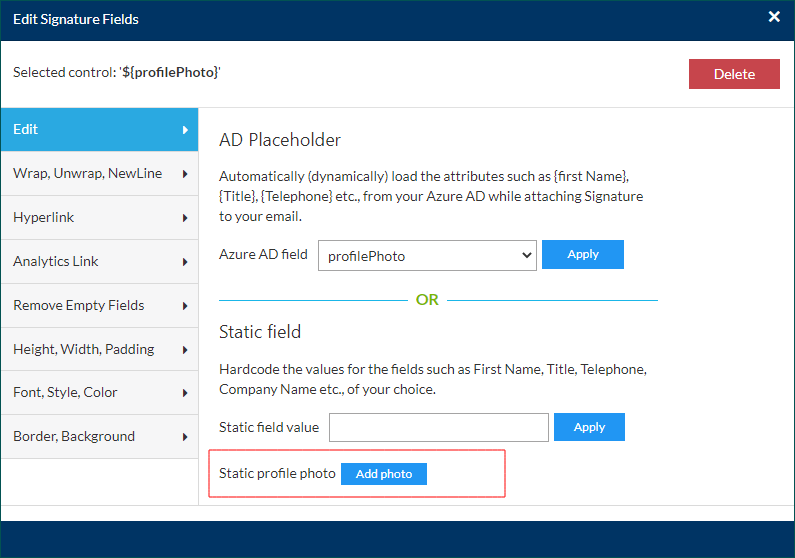The image size is (795, 558).
Task: Click Add photo for static profile
Action: [383, 474]
